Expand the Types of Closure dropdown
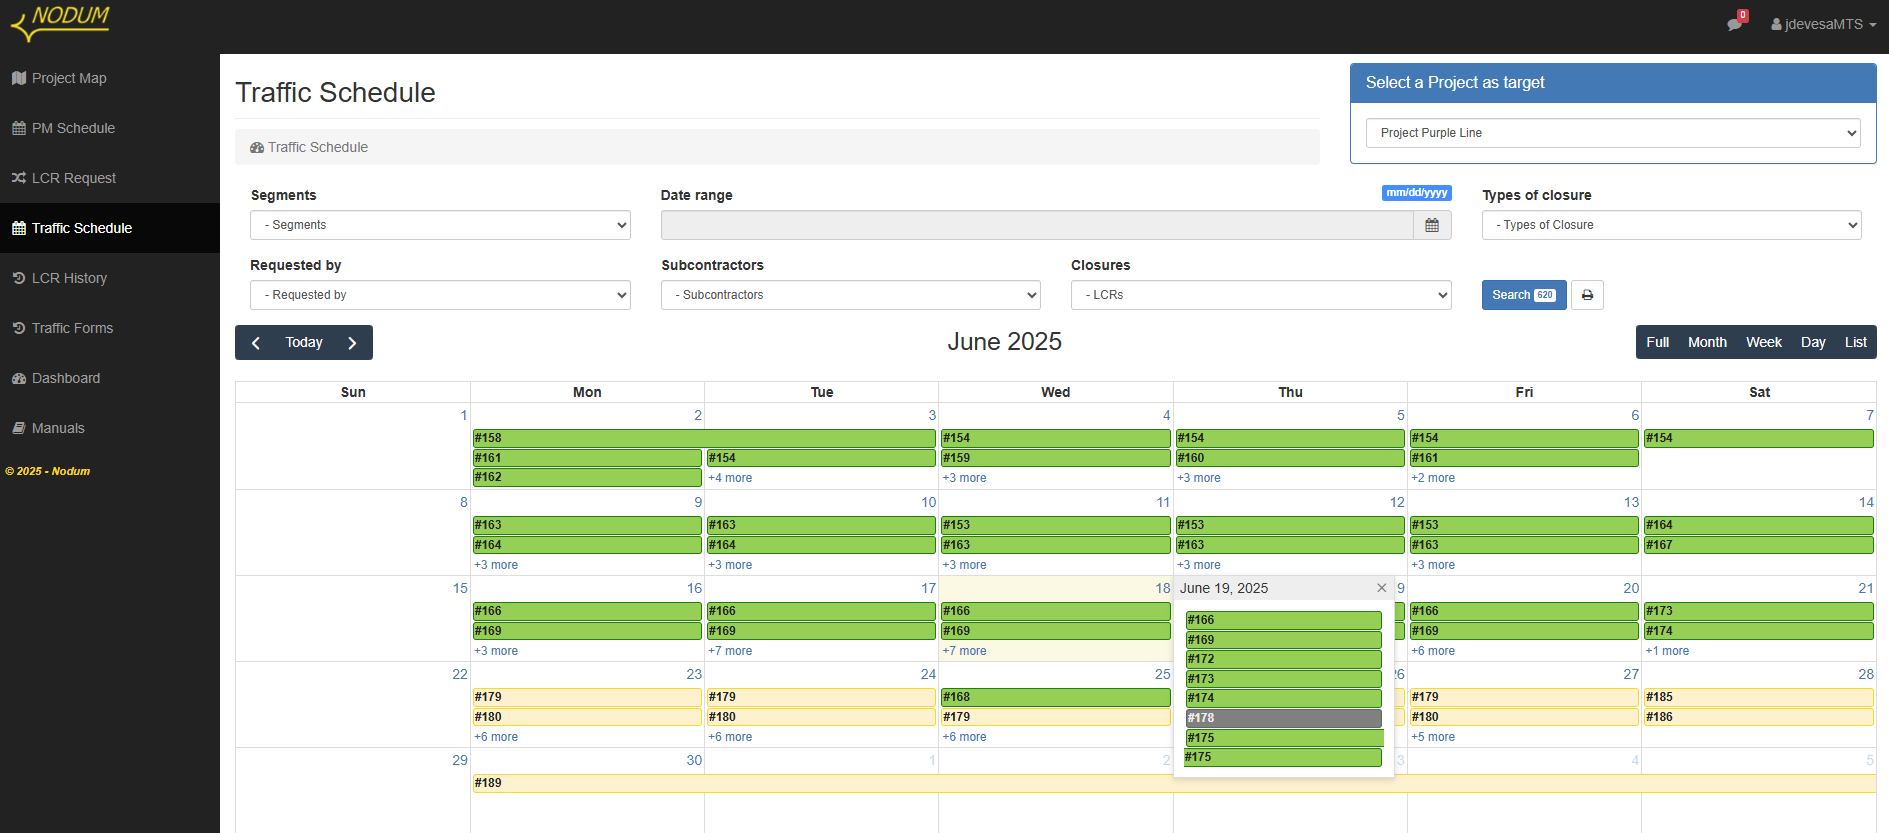Screen dimensions: 1889x833 coord(1671,225)
